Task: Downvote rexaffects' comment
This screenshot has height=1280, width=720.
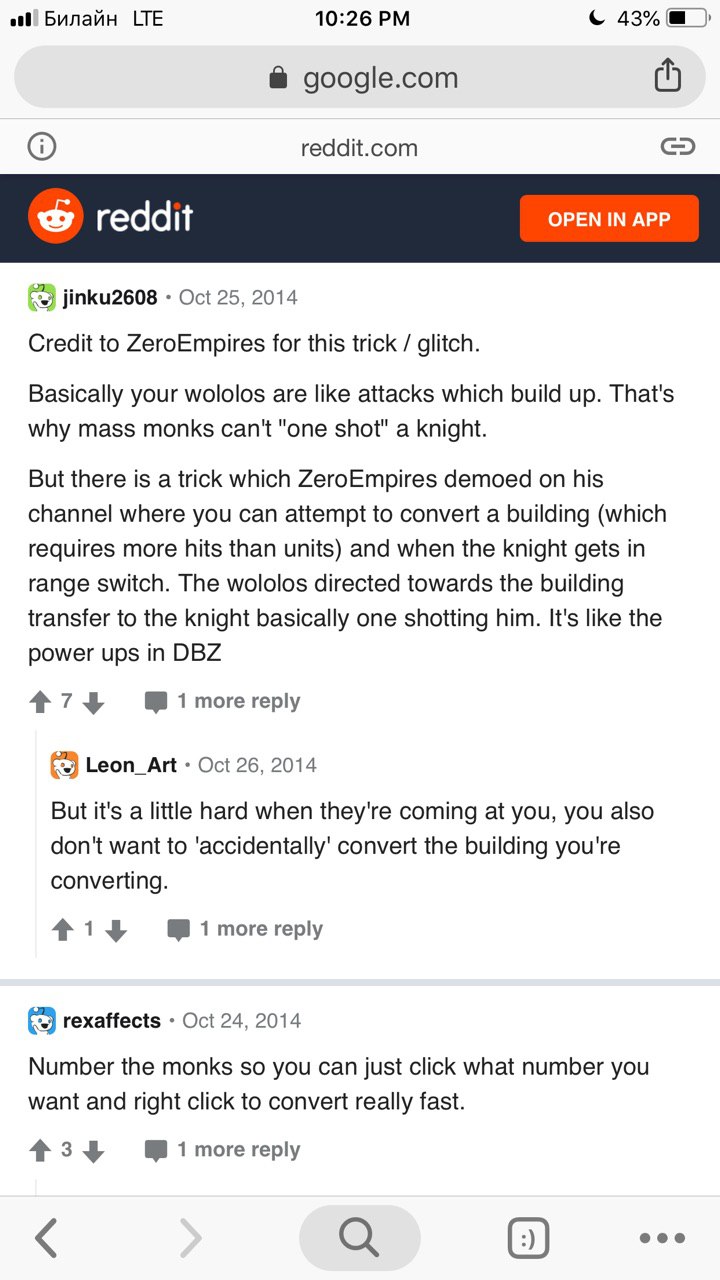Action: coord(93,1150)
